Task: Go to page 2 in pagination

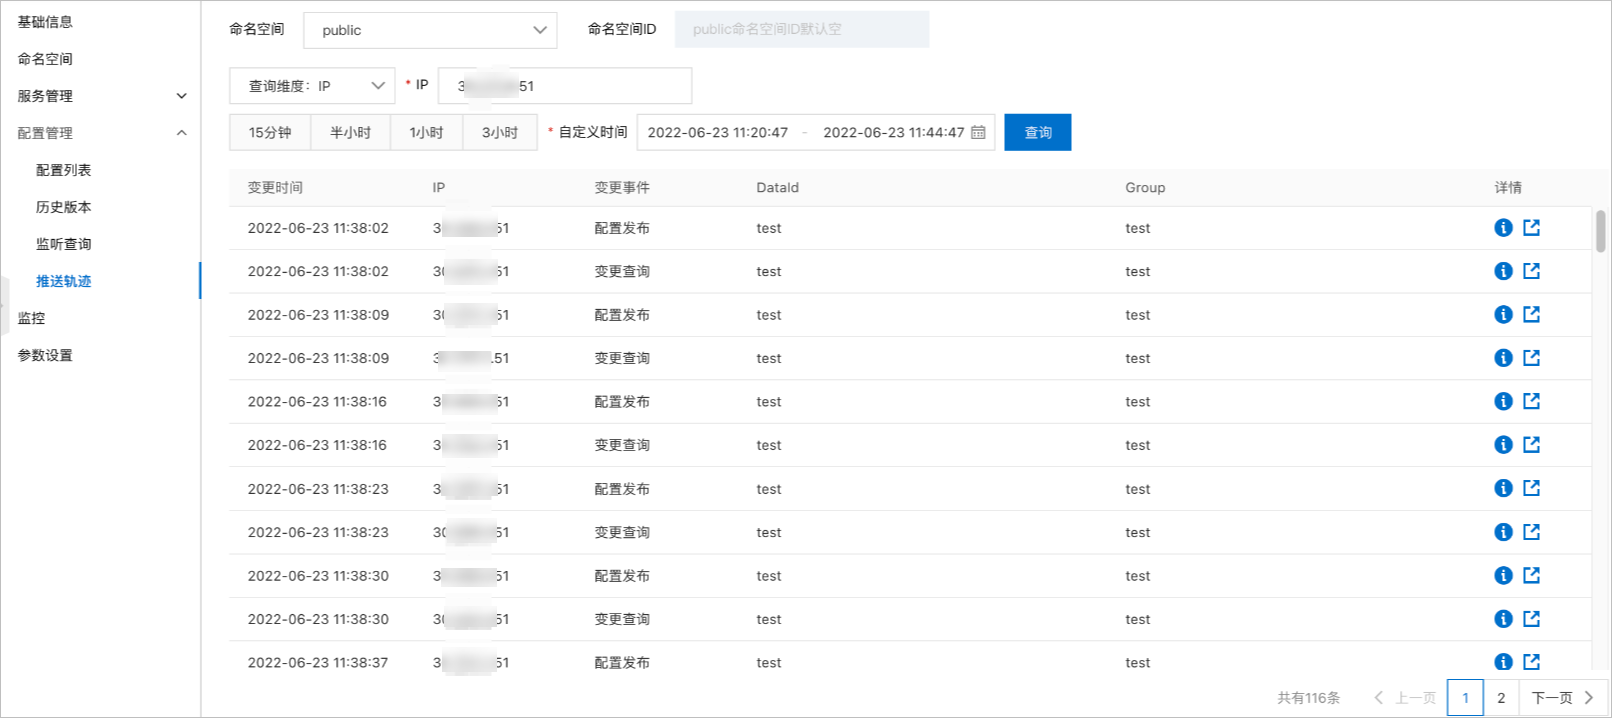Action: coord(1501,697)
